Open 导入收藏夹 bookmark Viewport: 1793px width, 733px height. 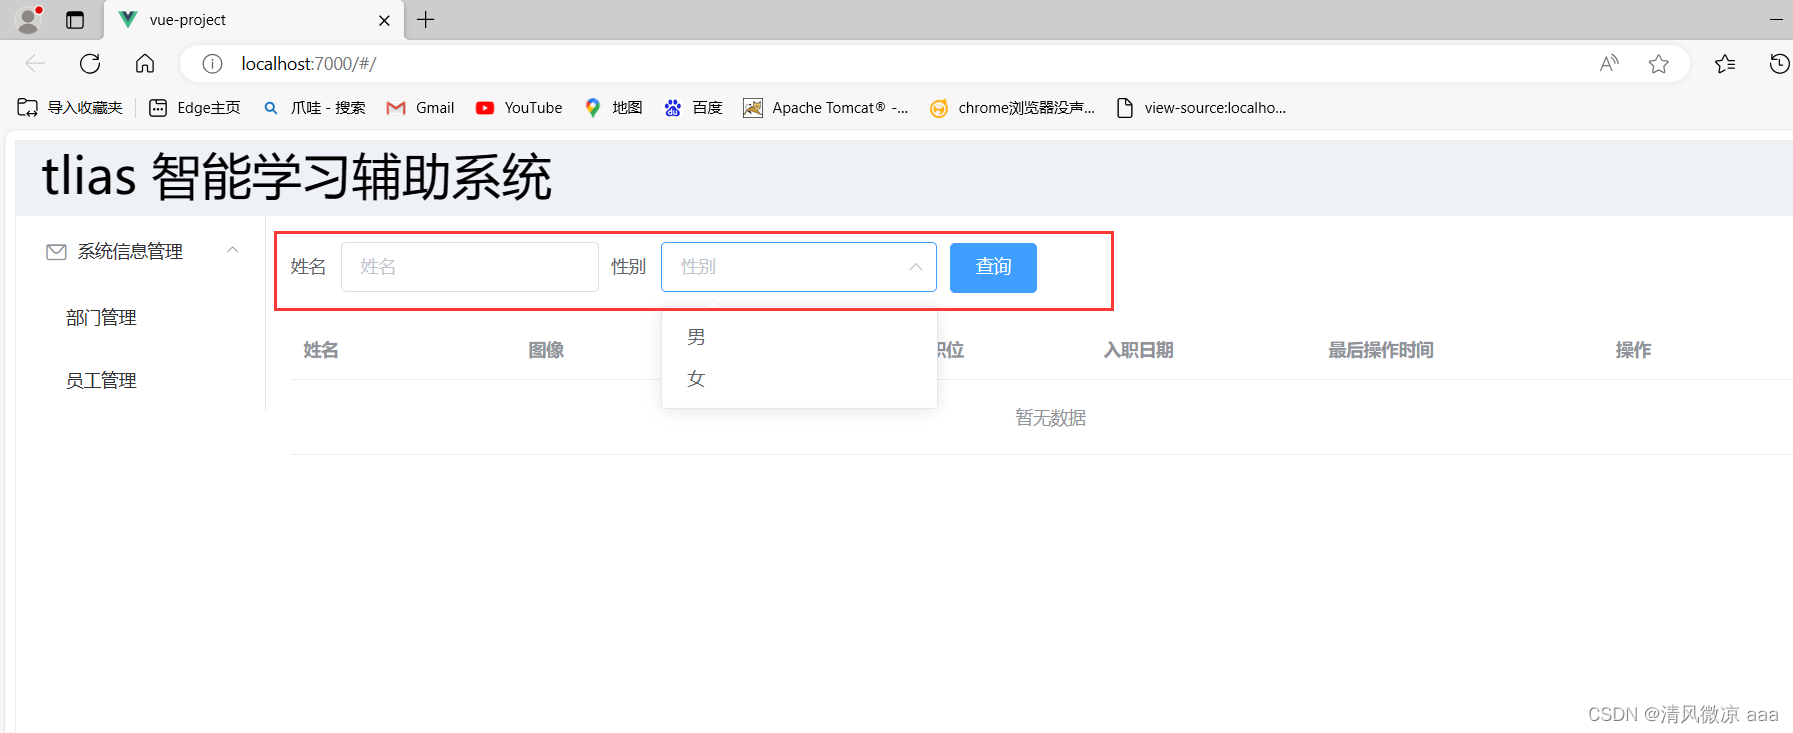click(x=70, y=108)
